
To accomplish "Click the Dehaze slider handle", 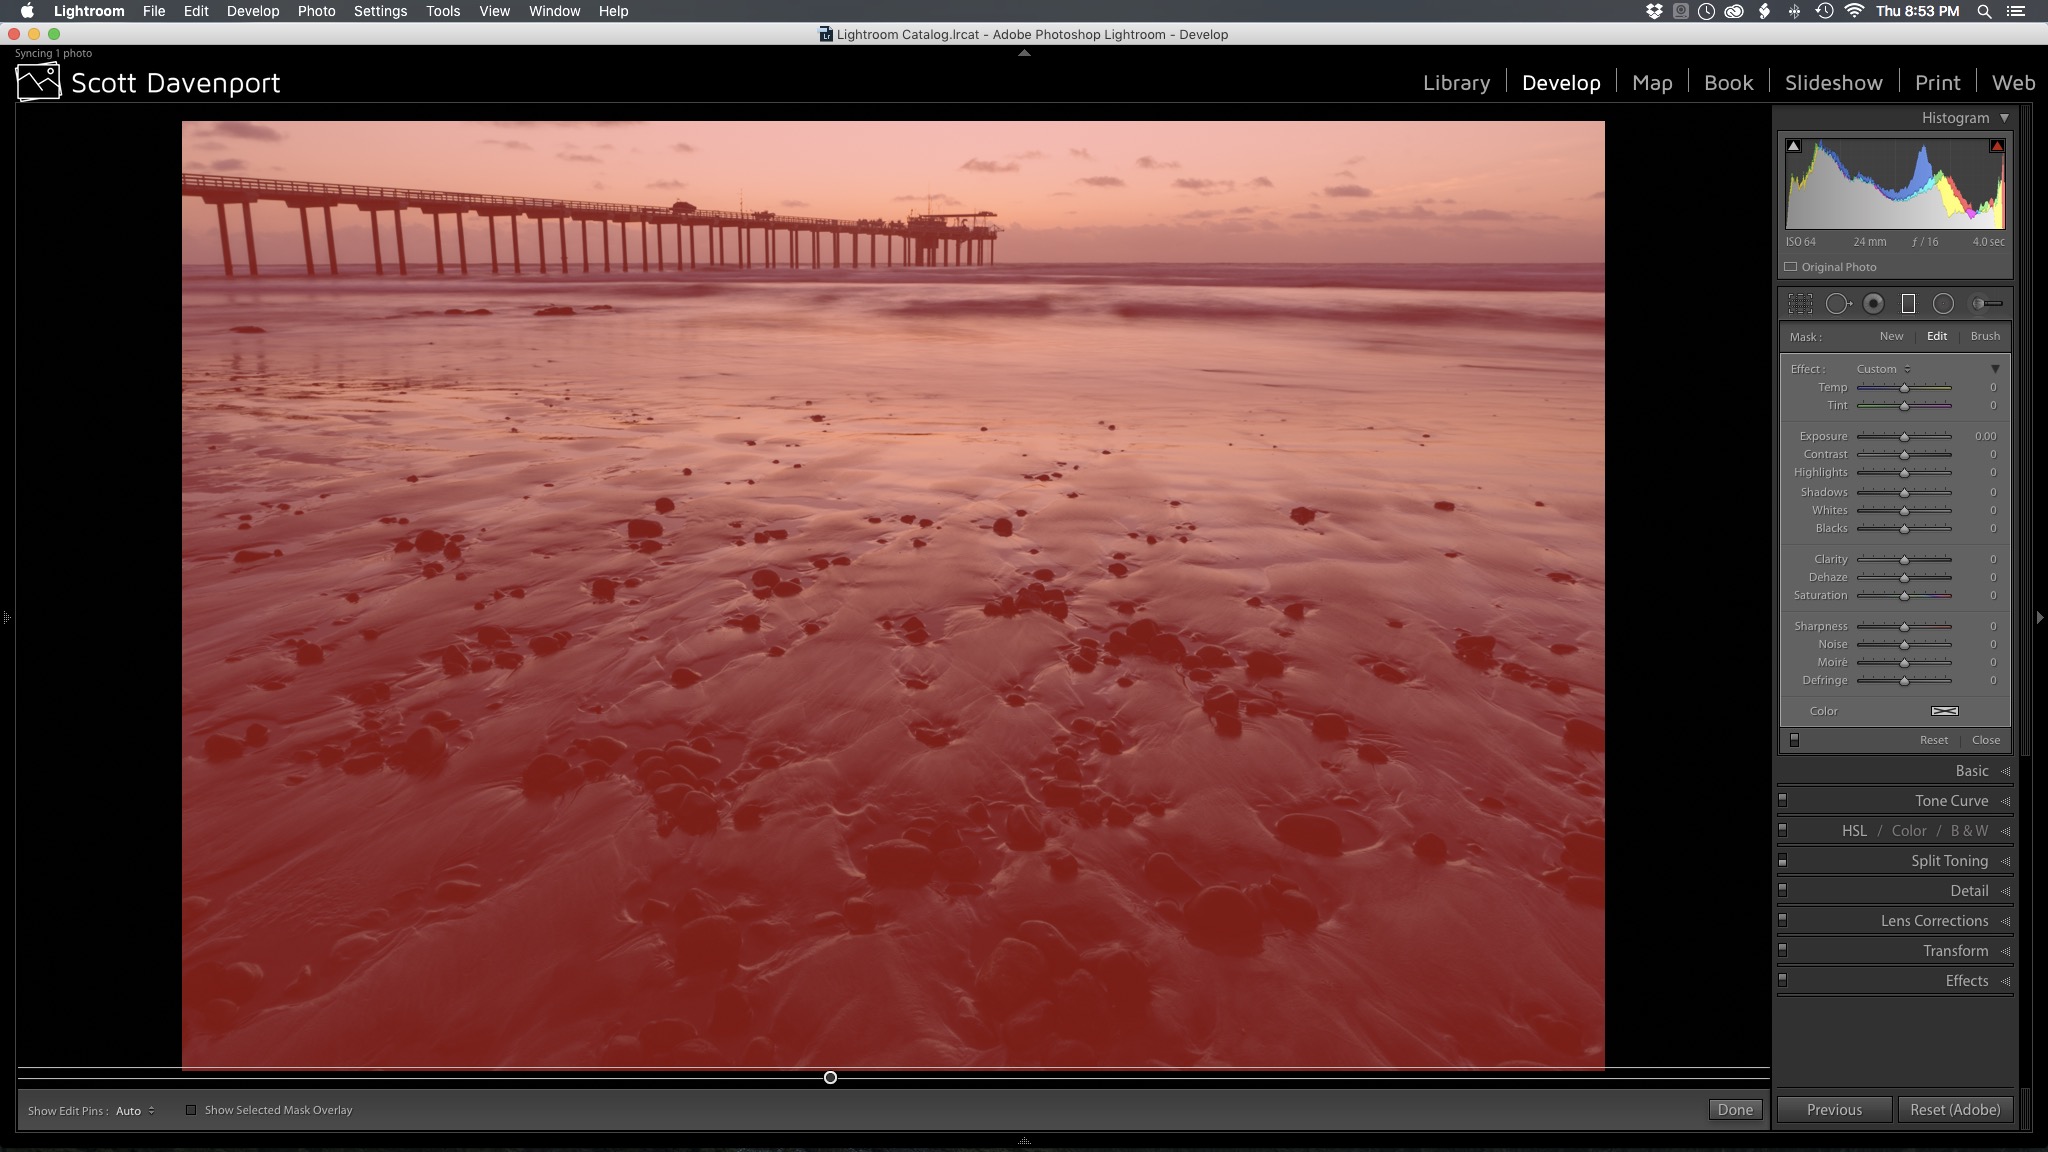I will pos(1904,578).
